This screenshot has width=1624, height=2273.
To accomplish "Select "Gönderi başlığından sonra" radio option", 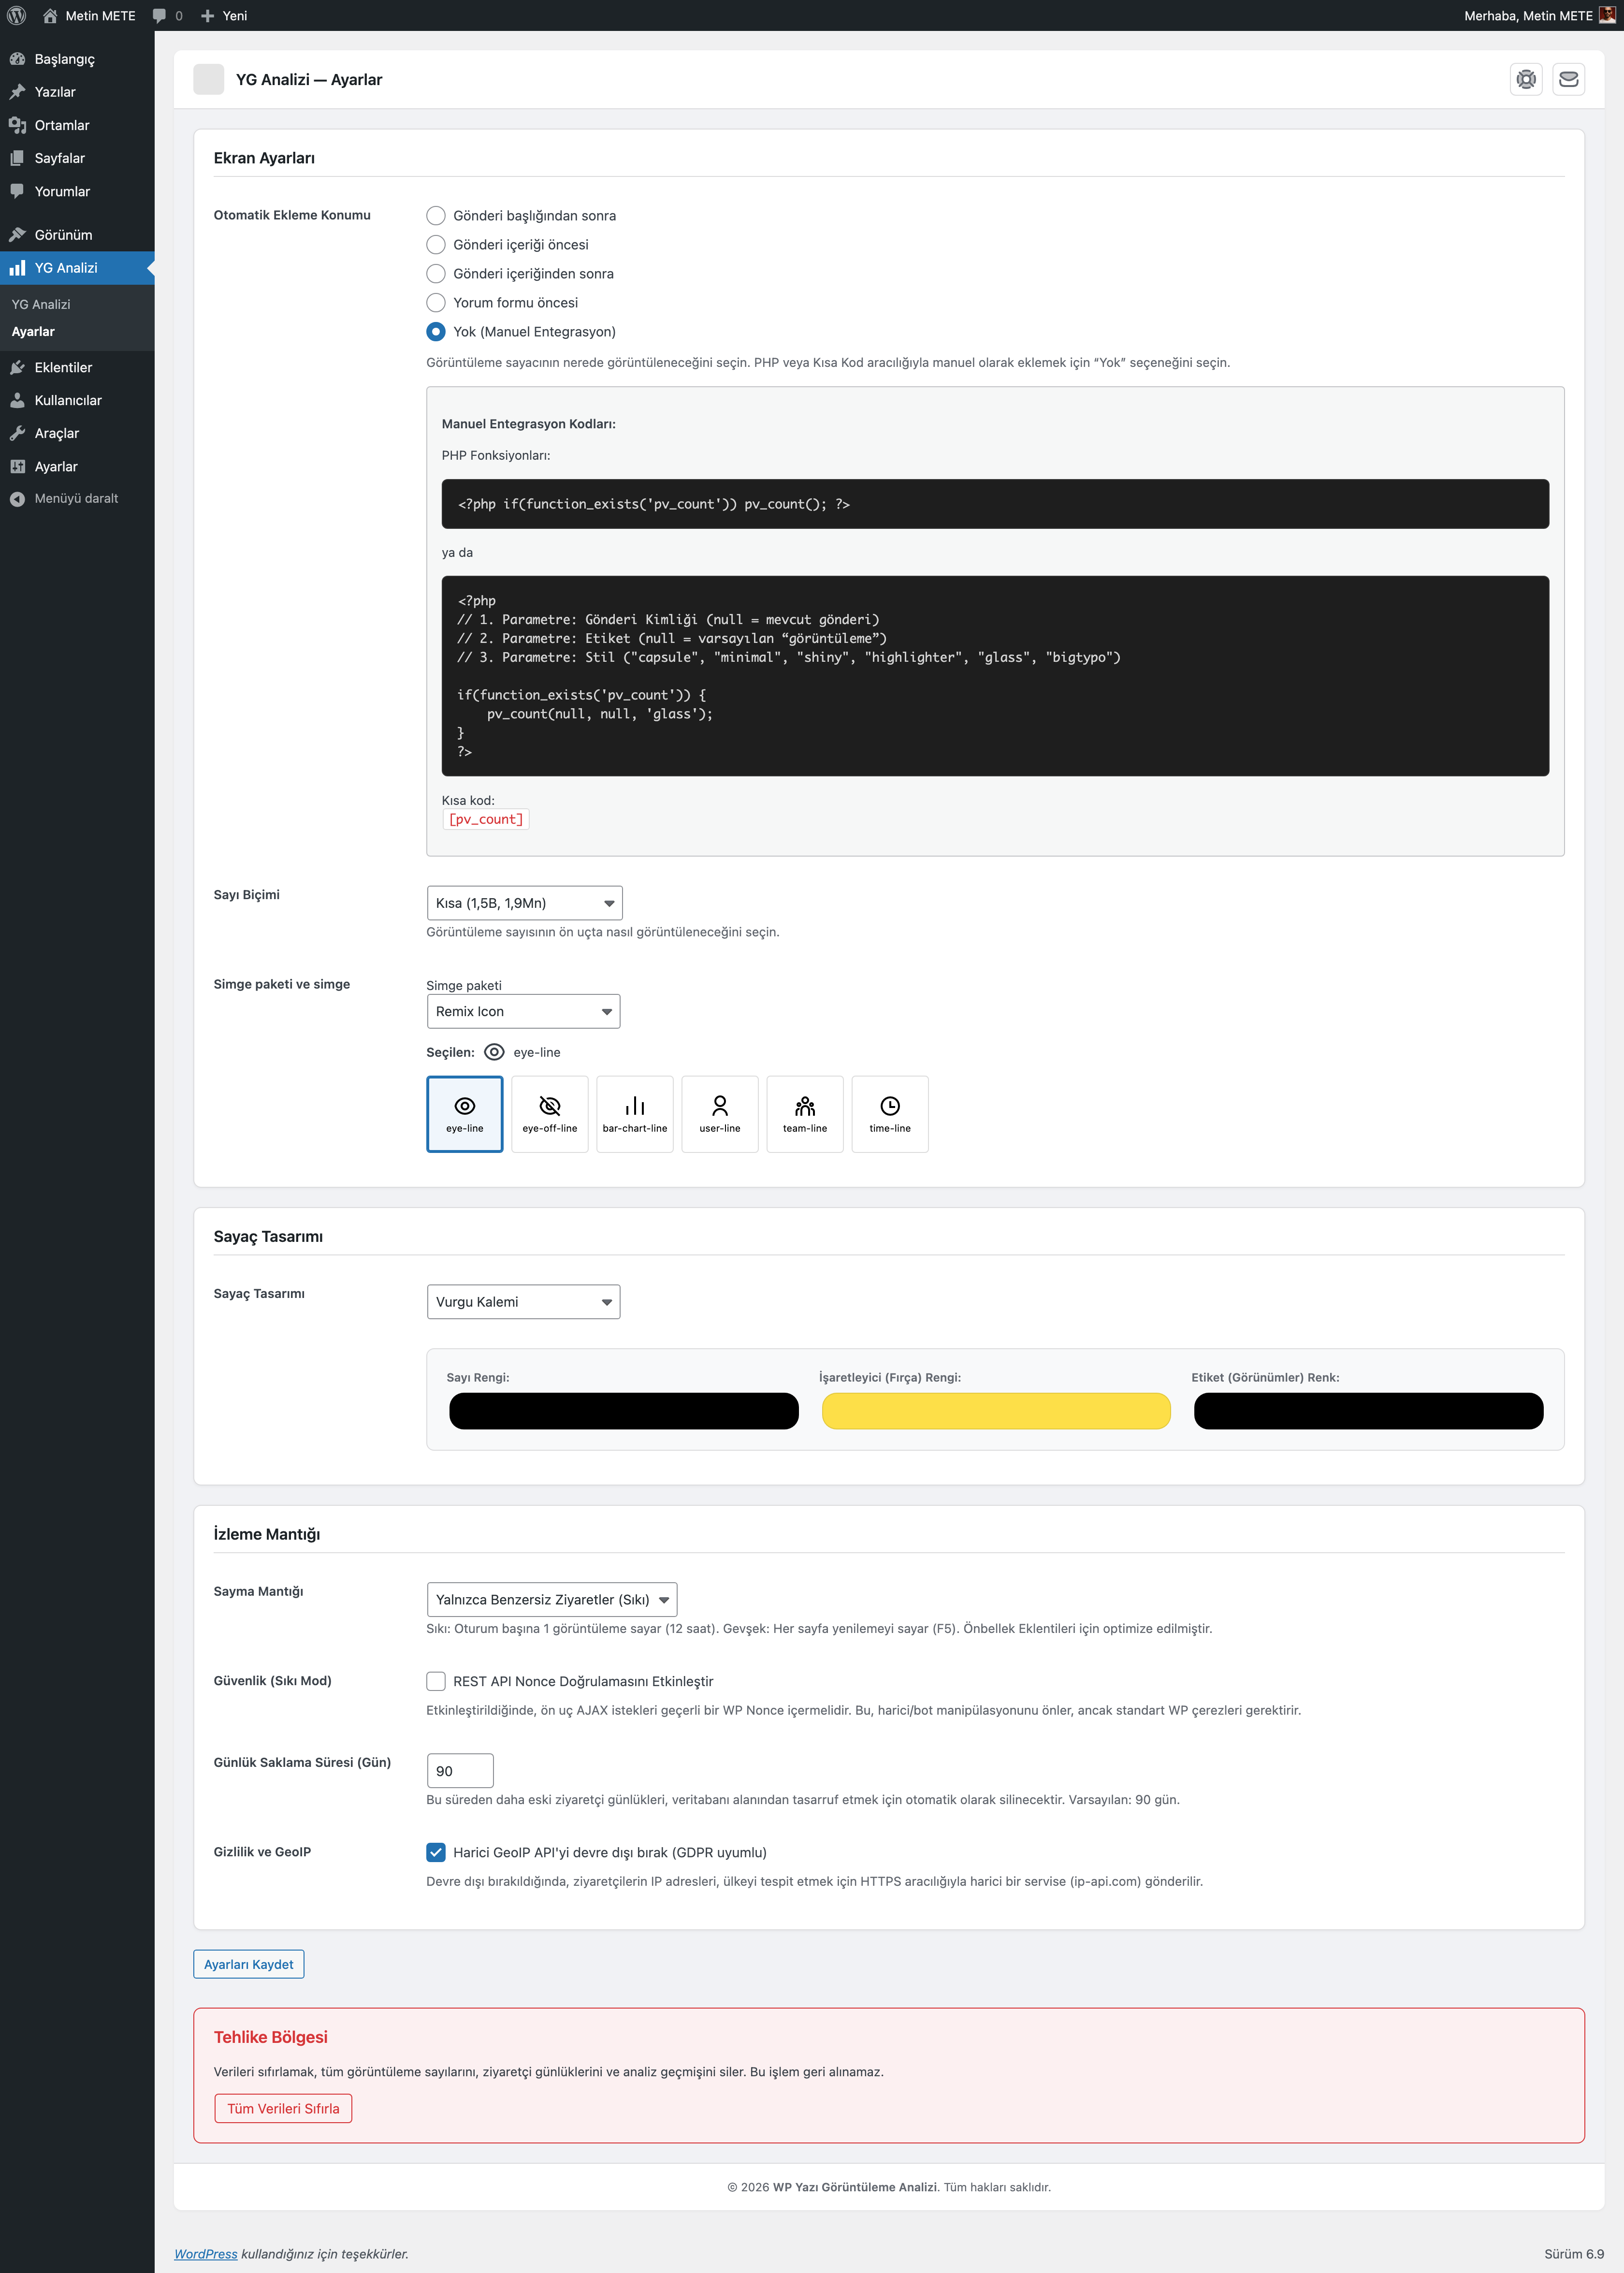I will (x=436, y=215).
